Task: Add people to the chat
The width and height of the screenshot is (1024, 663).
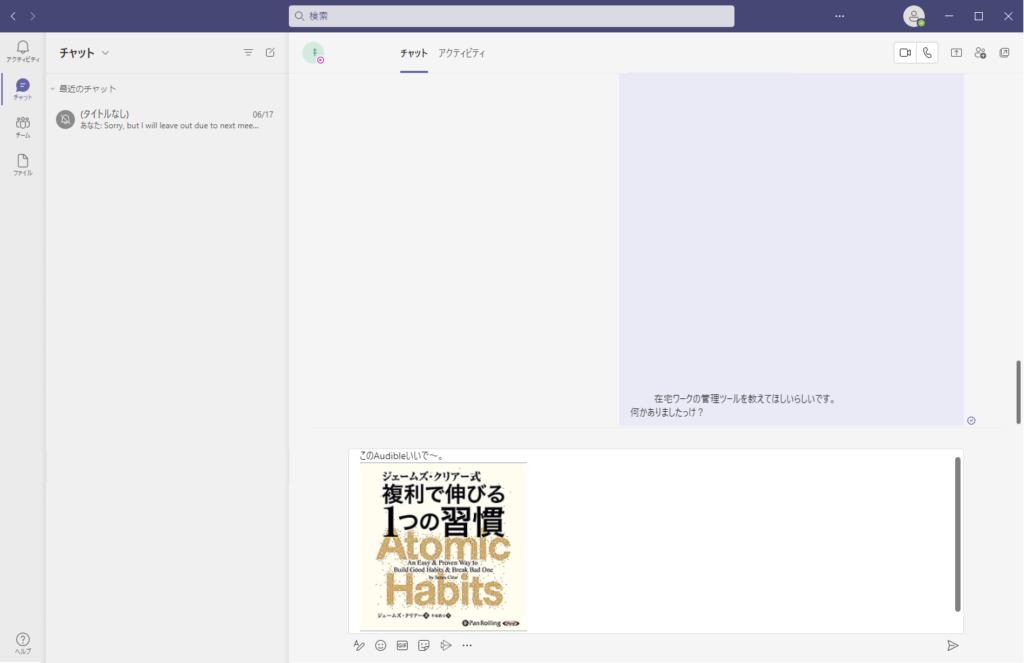Action: pyautogui.click(x=980, y=53)
